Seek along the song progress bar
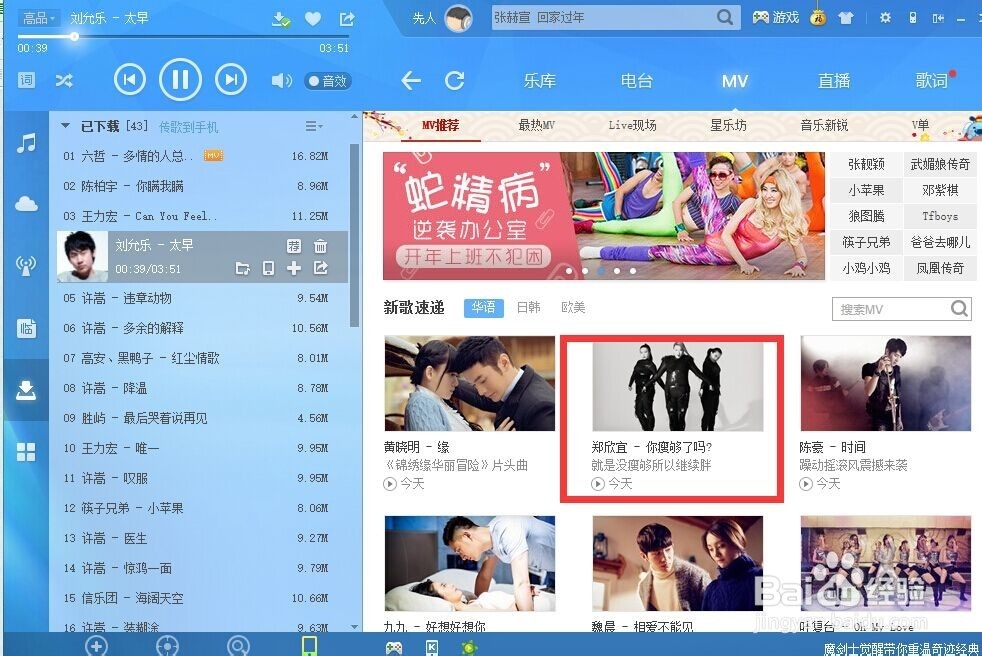This screenshot has width=982, height=656. [x=183, y=36]
